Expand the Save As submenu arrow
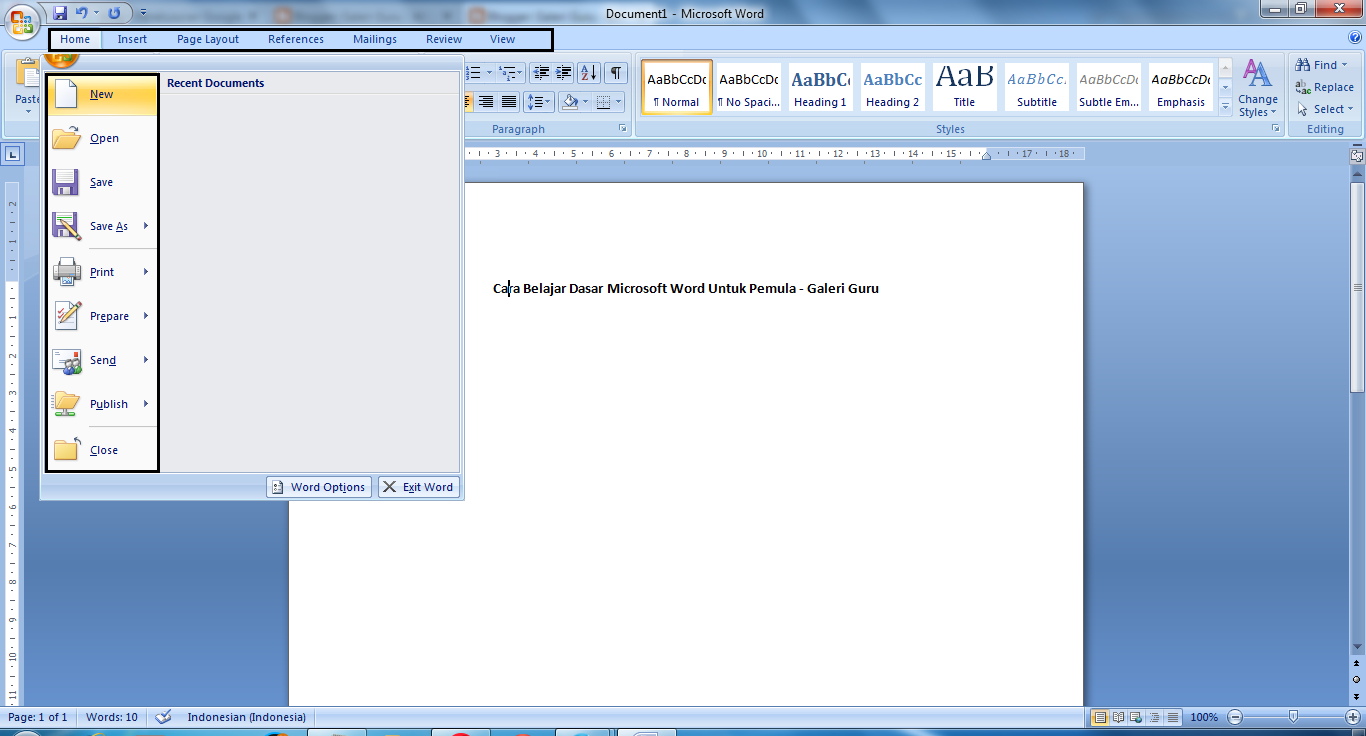1366x736 pixels. click(146, 226)
